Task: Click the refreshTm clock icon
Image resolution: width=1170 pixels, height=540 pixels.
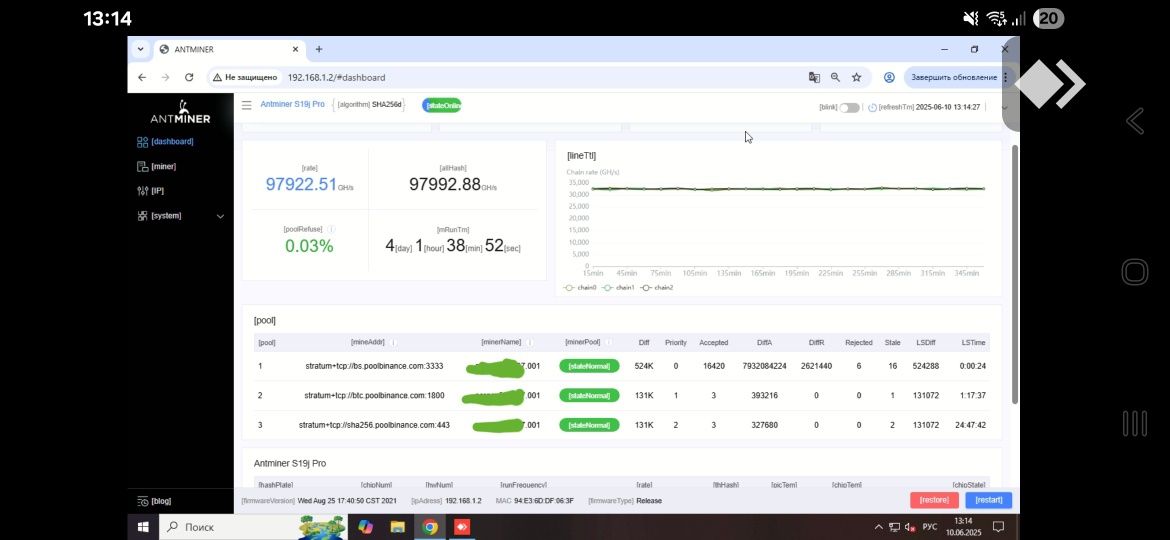Action: point(872,107)
